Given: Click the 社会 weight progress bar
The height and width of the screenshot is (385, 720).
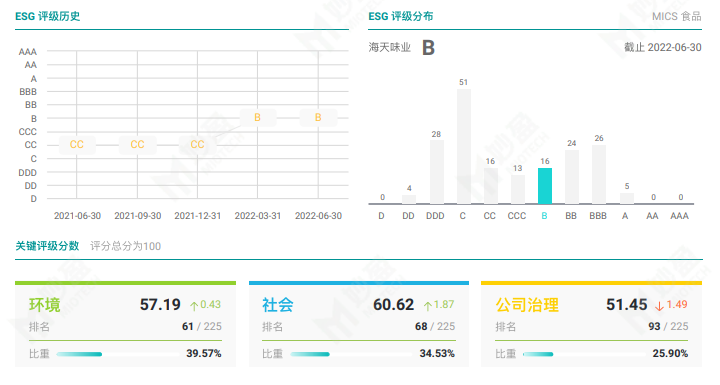Looking at the screenshot, I should click(x=351, y=354).
